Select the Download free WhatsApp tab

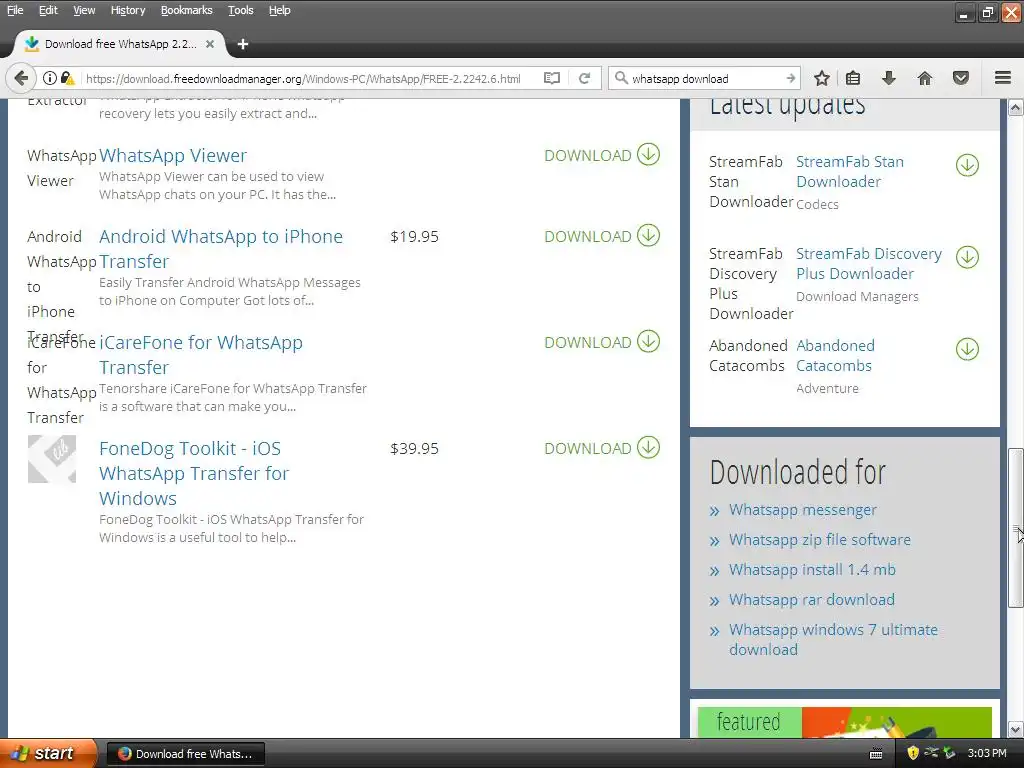[x=120, y=44]
